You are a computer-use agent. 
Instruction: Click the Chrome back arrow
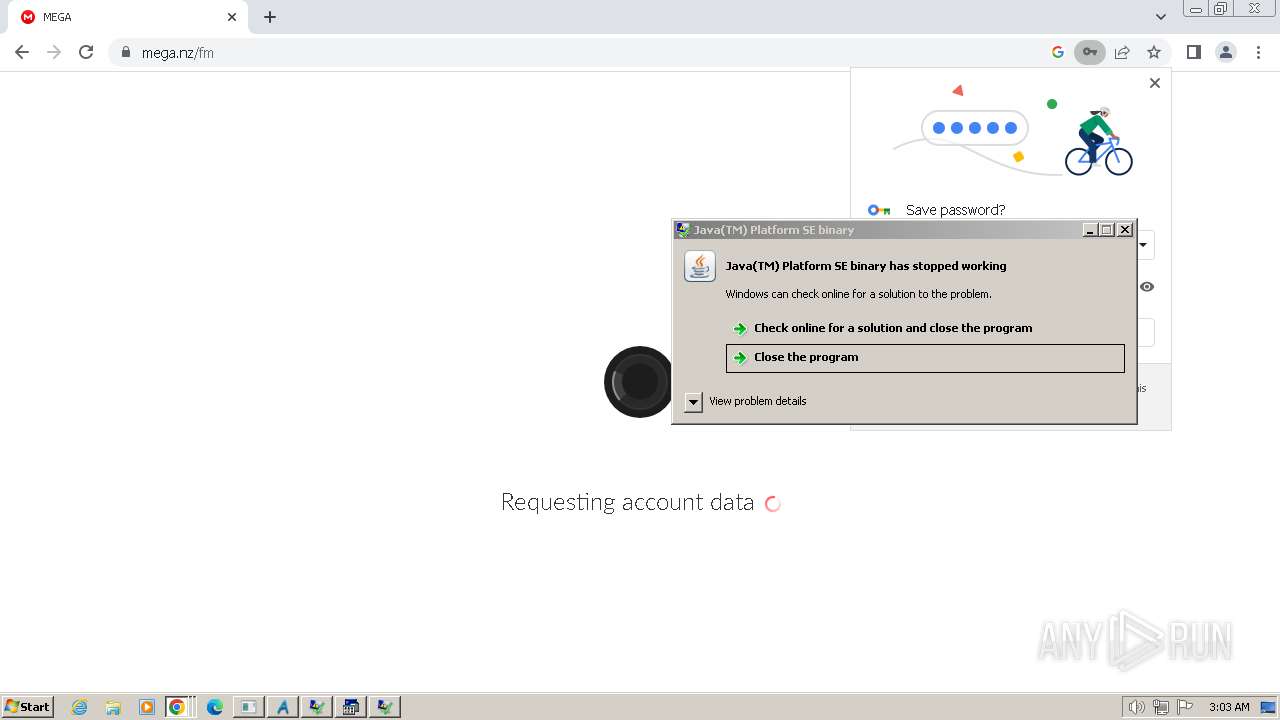tap(22, 52)
